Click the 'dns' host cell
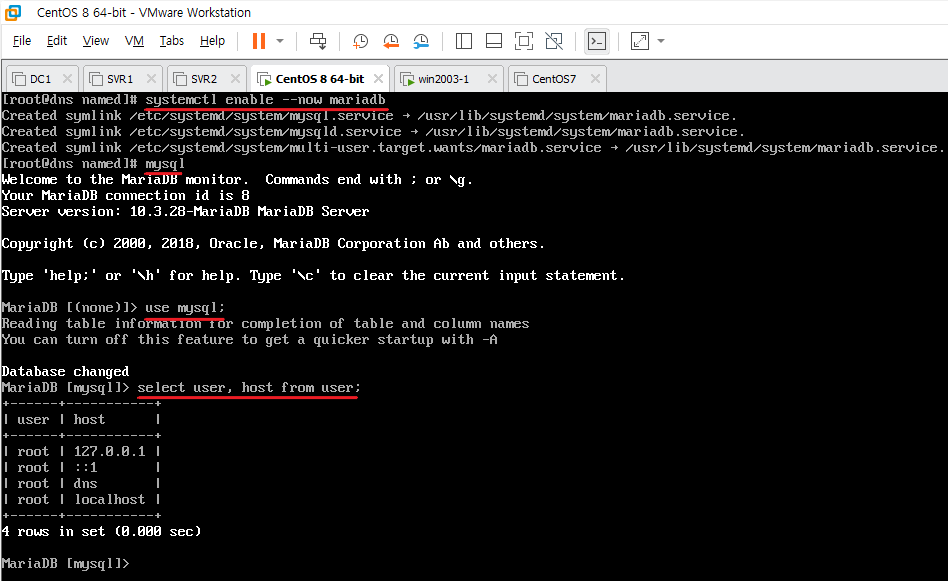The image size is (948, 581). 85,484
